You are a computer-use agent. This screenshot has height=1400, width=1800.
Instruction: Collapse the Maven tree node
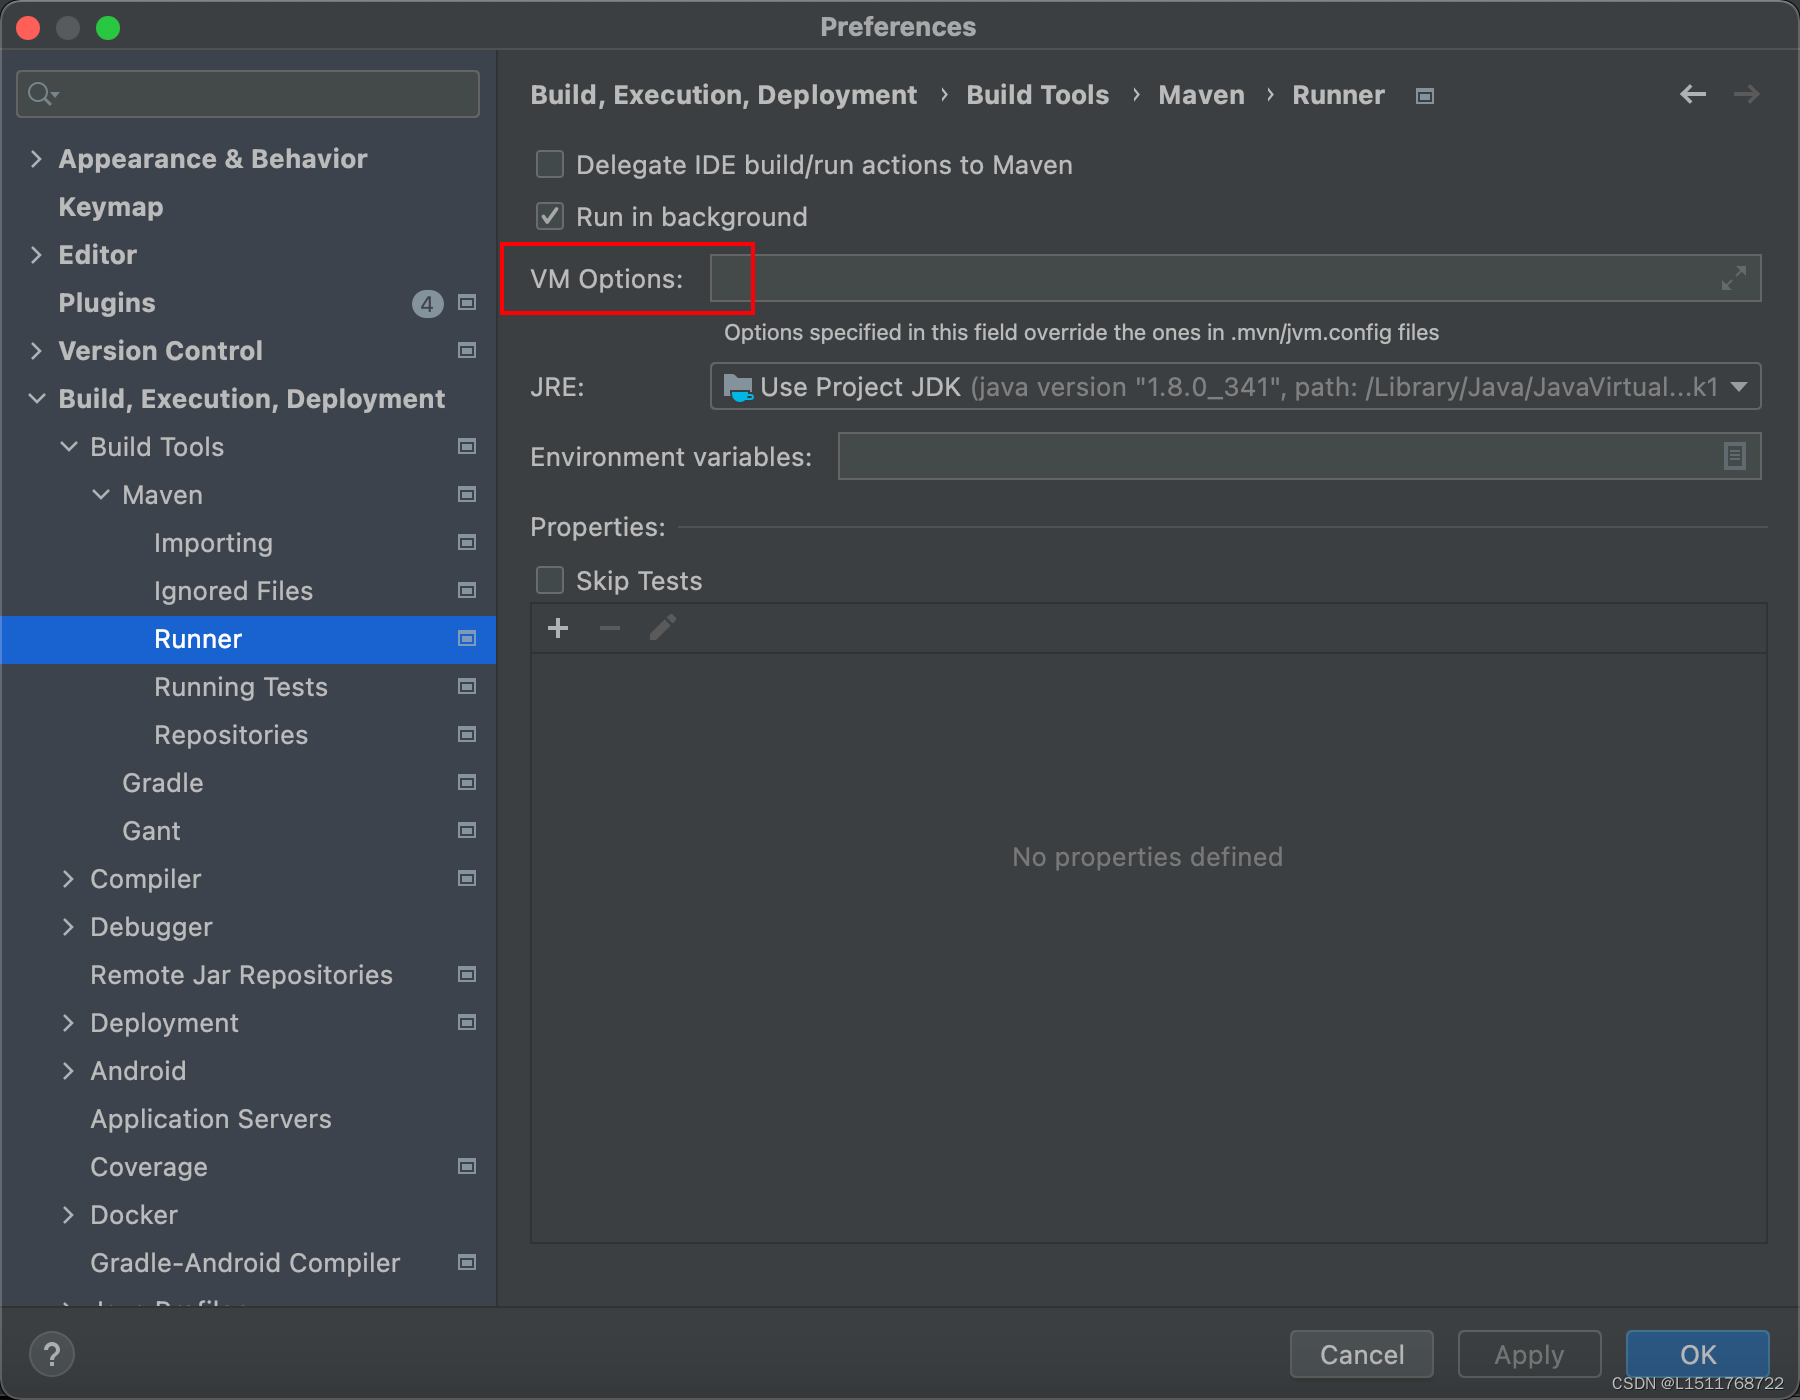click(100, 494)
